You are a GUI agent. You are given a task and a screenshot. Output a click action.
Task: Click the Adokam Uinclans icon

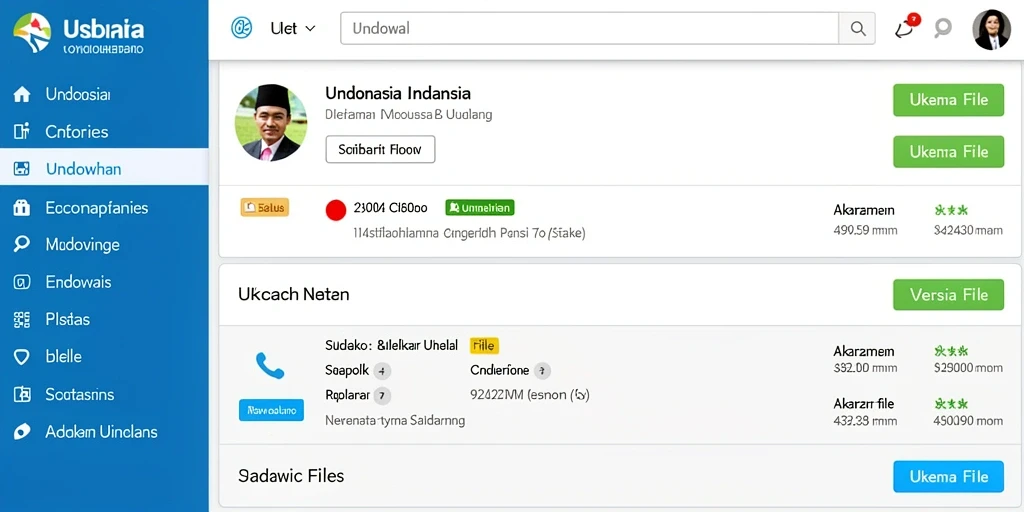pyautogui.click(x=22, y=432)
